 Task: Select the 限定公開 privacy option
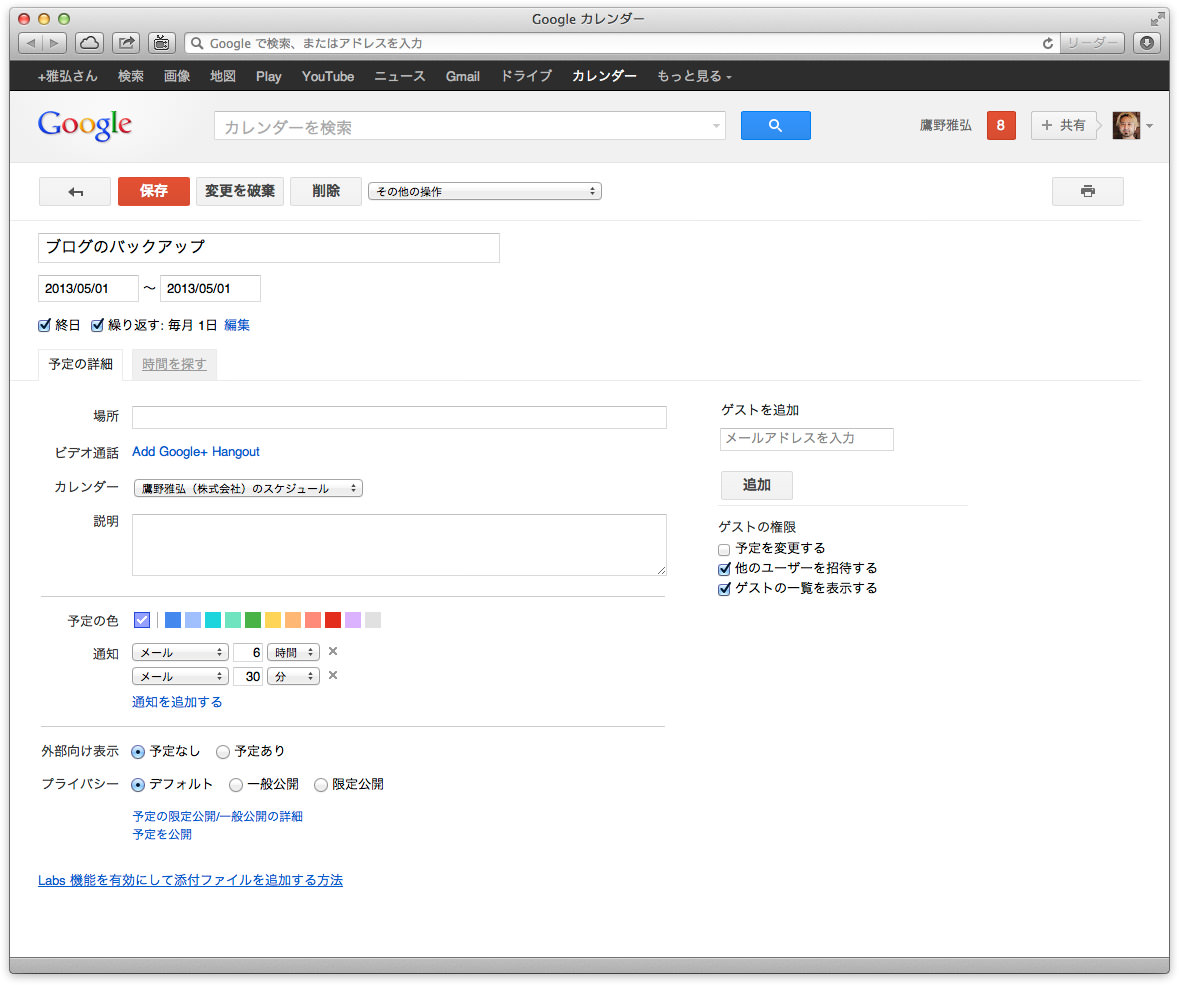[x=321, y=785]
